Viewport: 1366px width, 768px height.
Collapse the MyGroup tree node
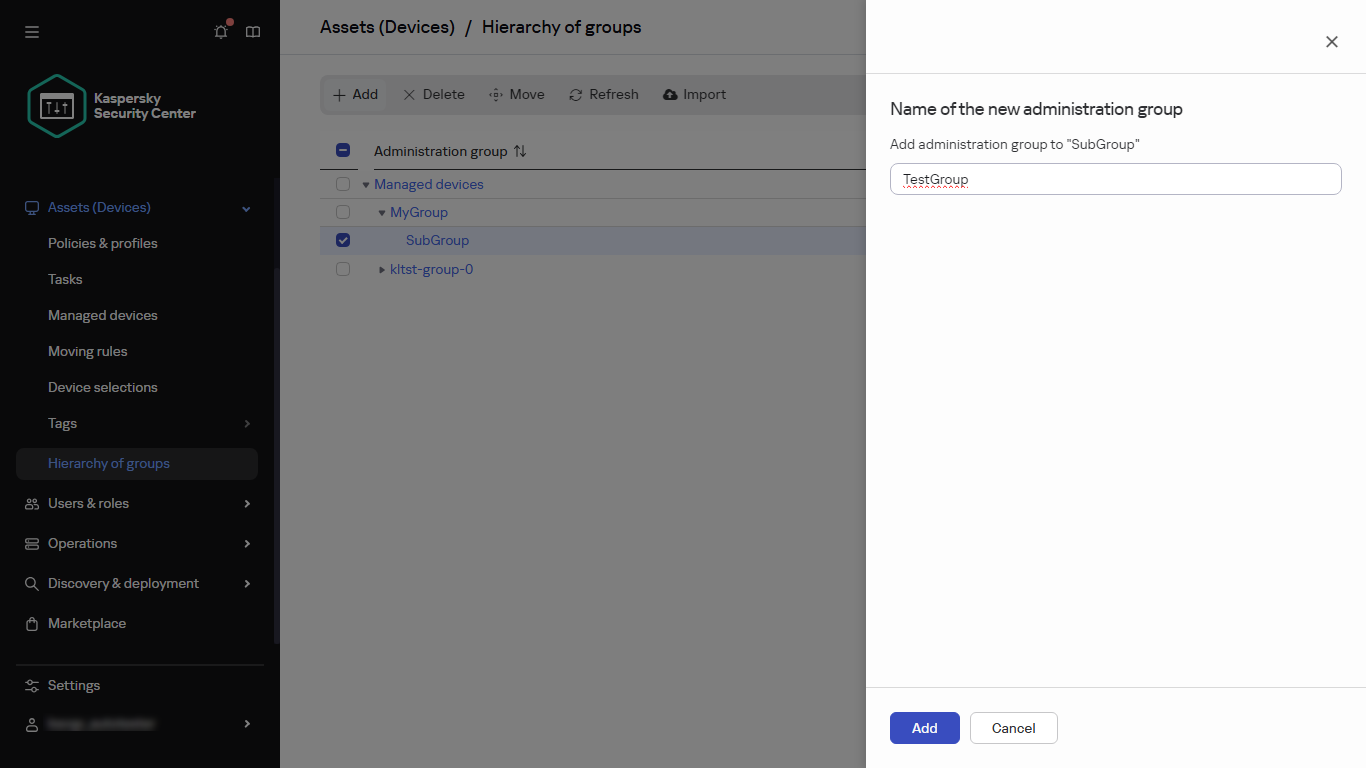coord(382,212)
